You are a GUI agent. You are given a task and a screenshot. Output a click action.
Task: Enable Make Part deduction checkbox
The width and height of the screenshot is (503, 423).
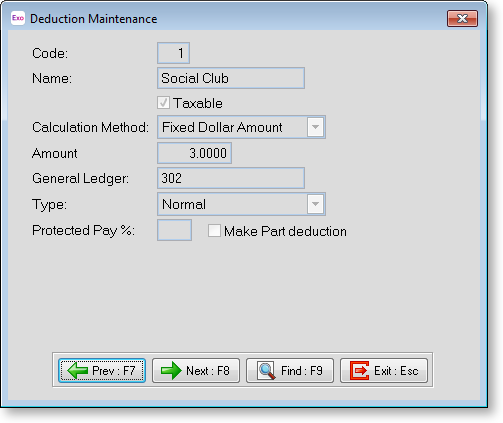(214, 231)
